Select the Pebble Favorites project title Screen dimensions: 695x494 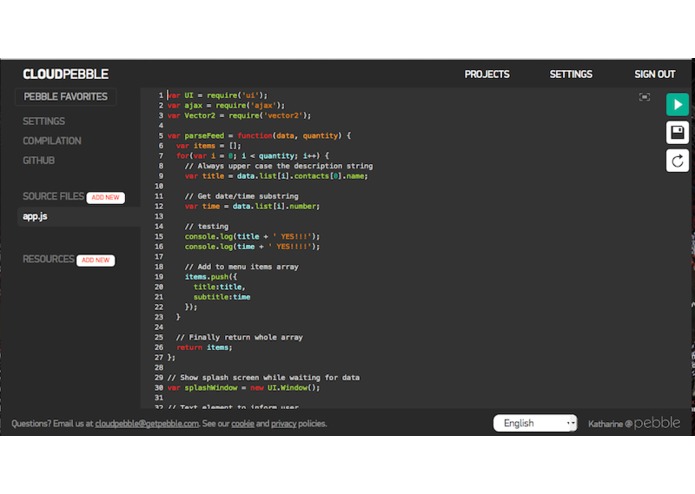pyautogui.click(x=66, y=97)
